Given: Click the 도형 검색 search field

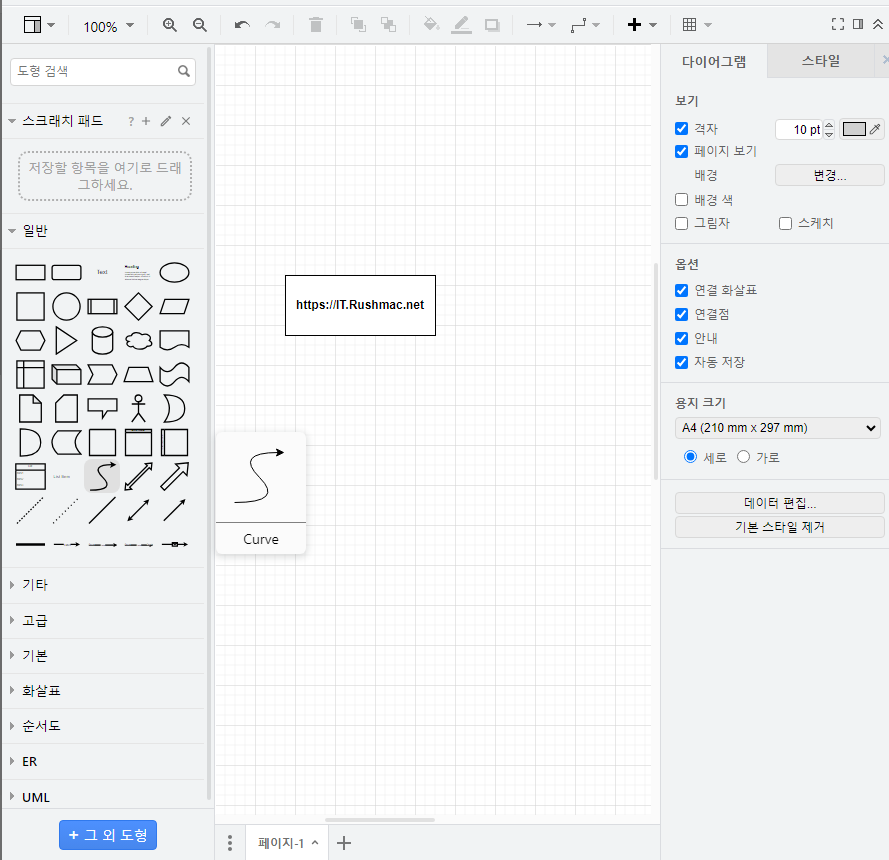Looking at the screenshot, I should coord(103,71).
